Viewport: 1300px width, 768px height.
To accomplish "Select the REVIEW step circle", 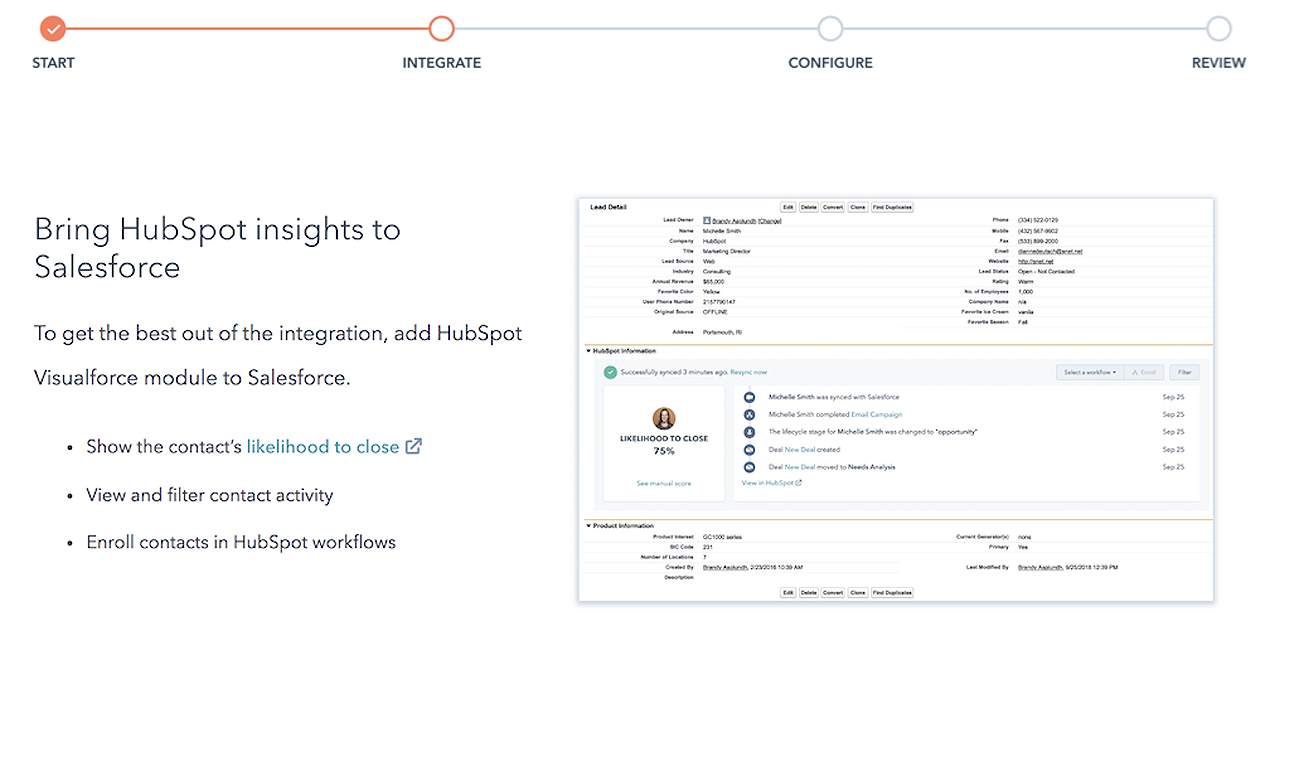I will click(1218, 28).
